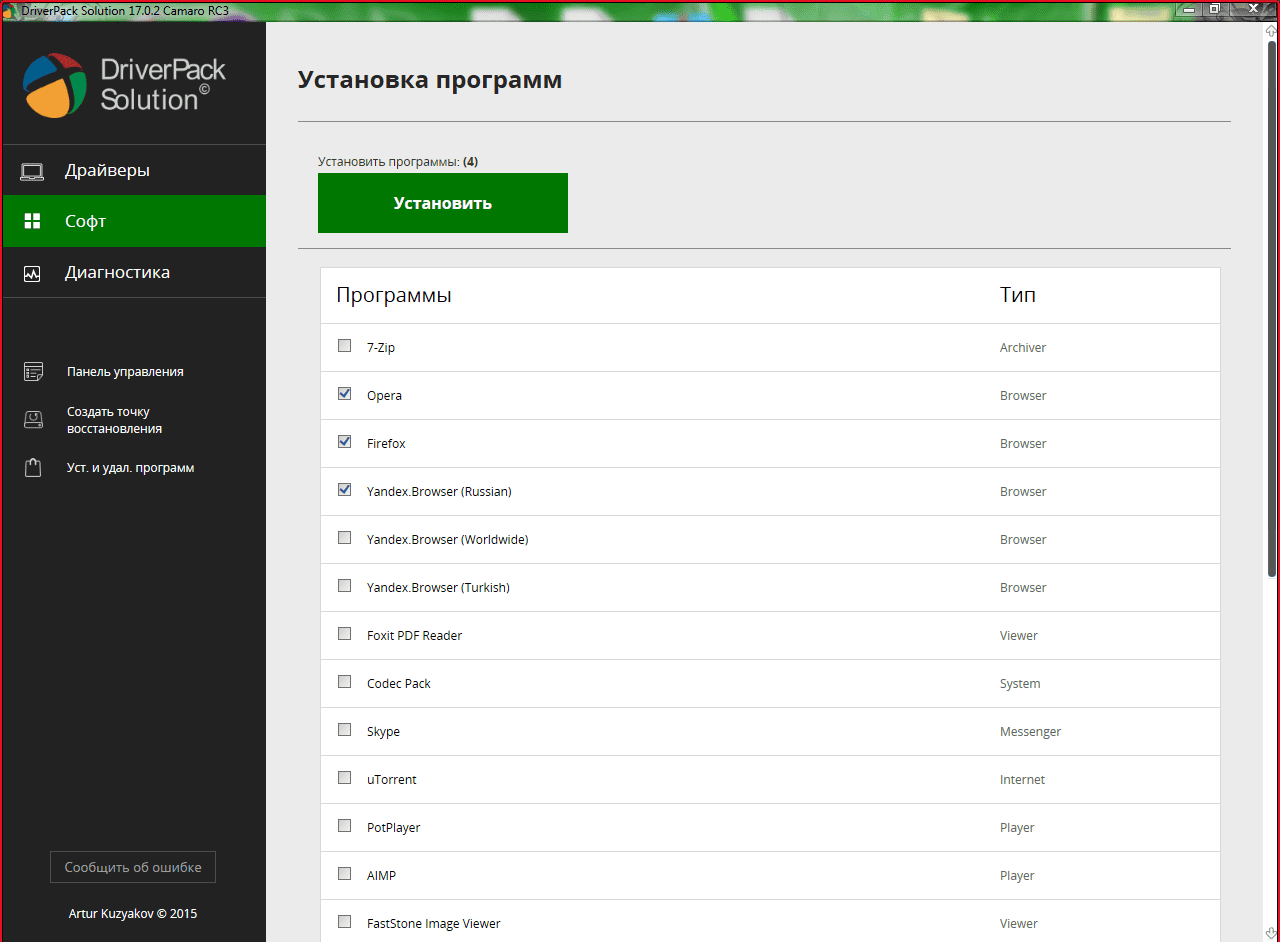This screenshot has height=942, width=1280.
Task: Click the Messenger type of Skype
Action: (x=1030, y=732)
